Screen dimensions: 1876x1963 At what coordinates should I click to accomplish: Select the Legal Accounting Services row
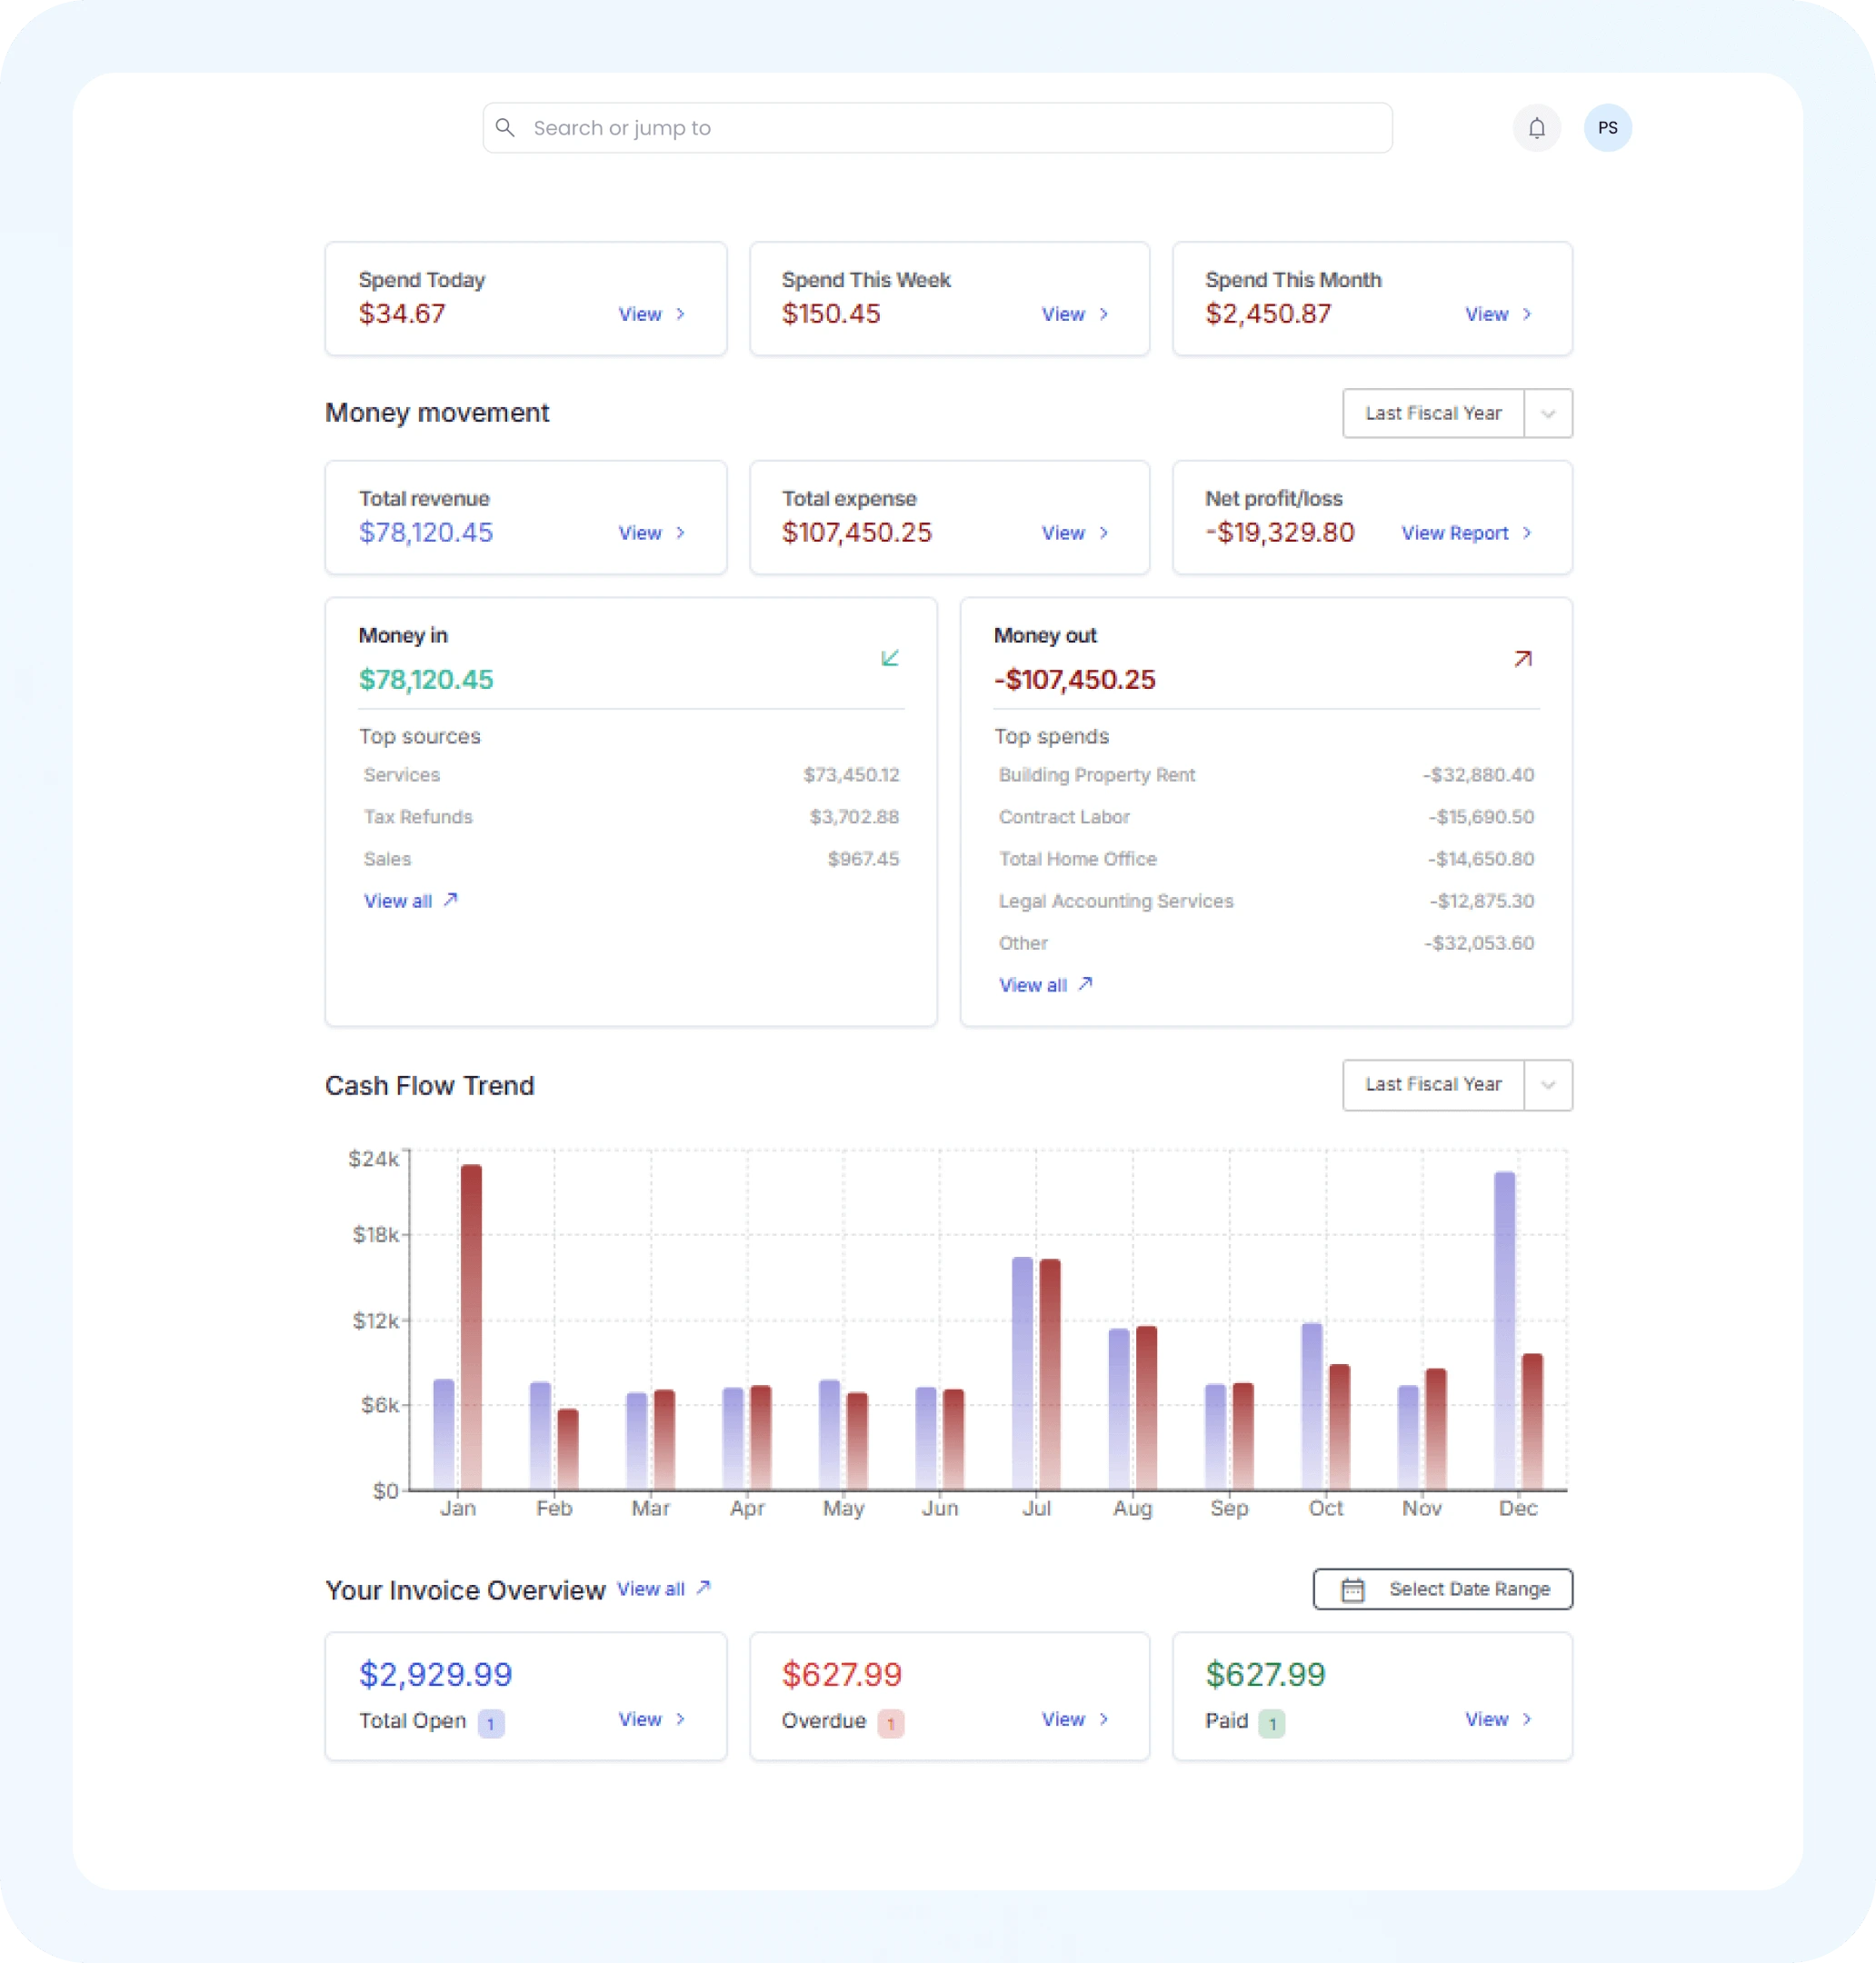click(x=1266, y=901)
